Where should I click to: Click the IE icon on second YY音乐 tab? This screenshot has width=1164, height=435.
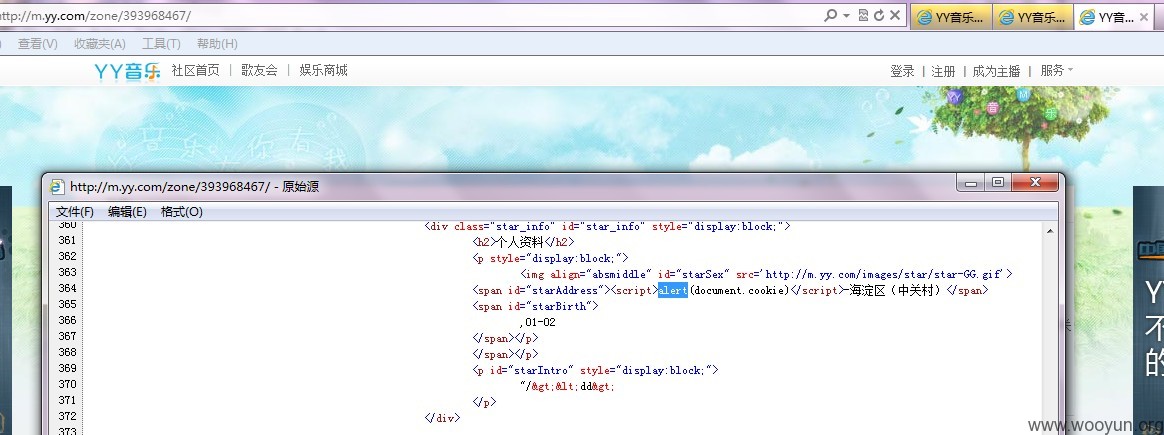tap(1006, 18)
